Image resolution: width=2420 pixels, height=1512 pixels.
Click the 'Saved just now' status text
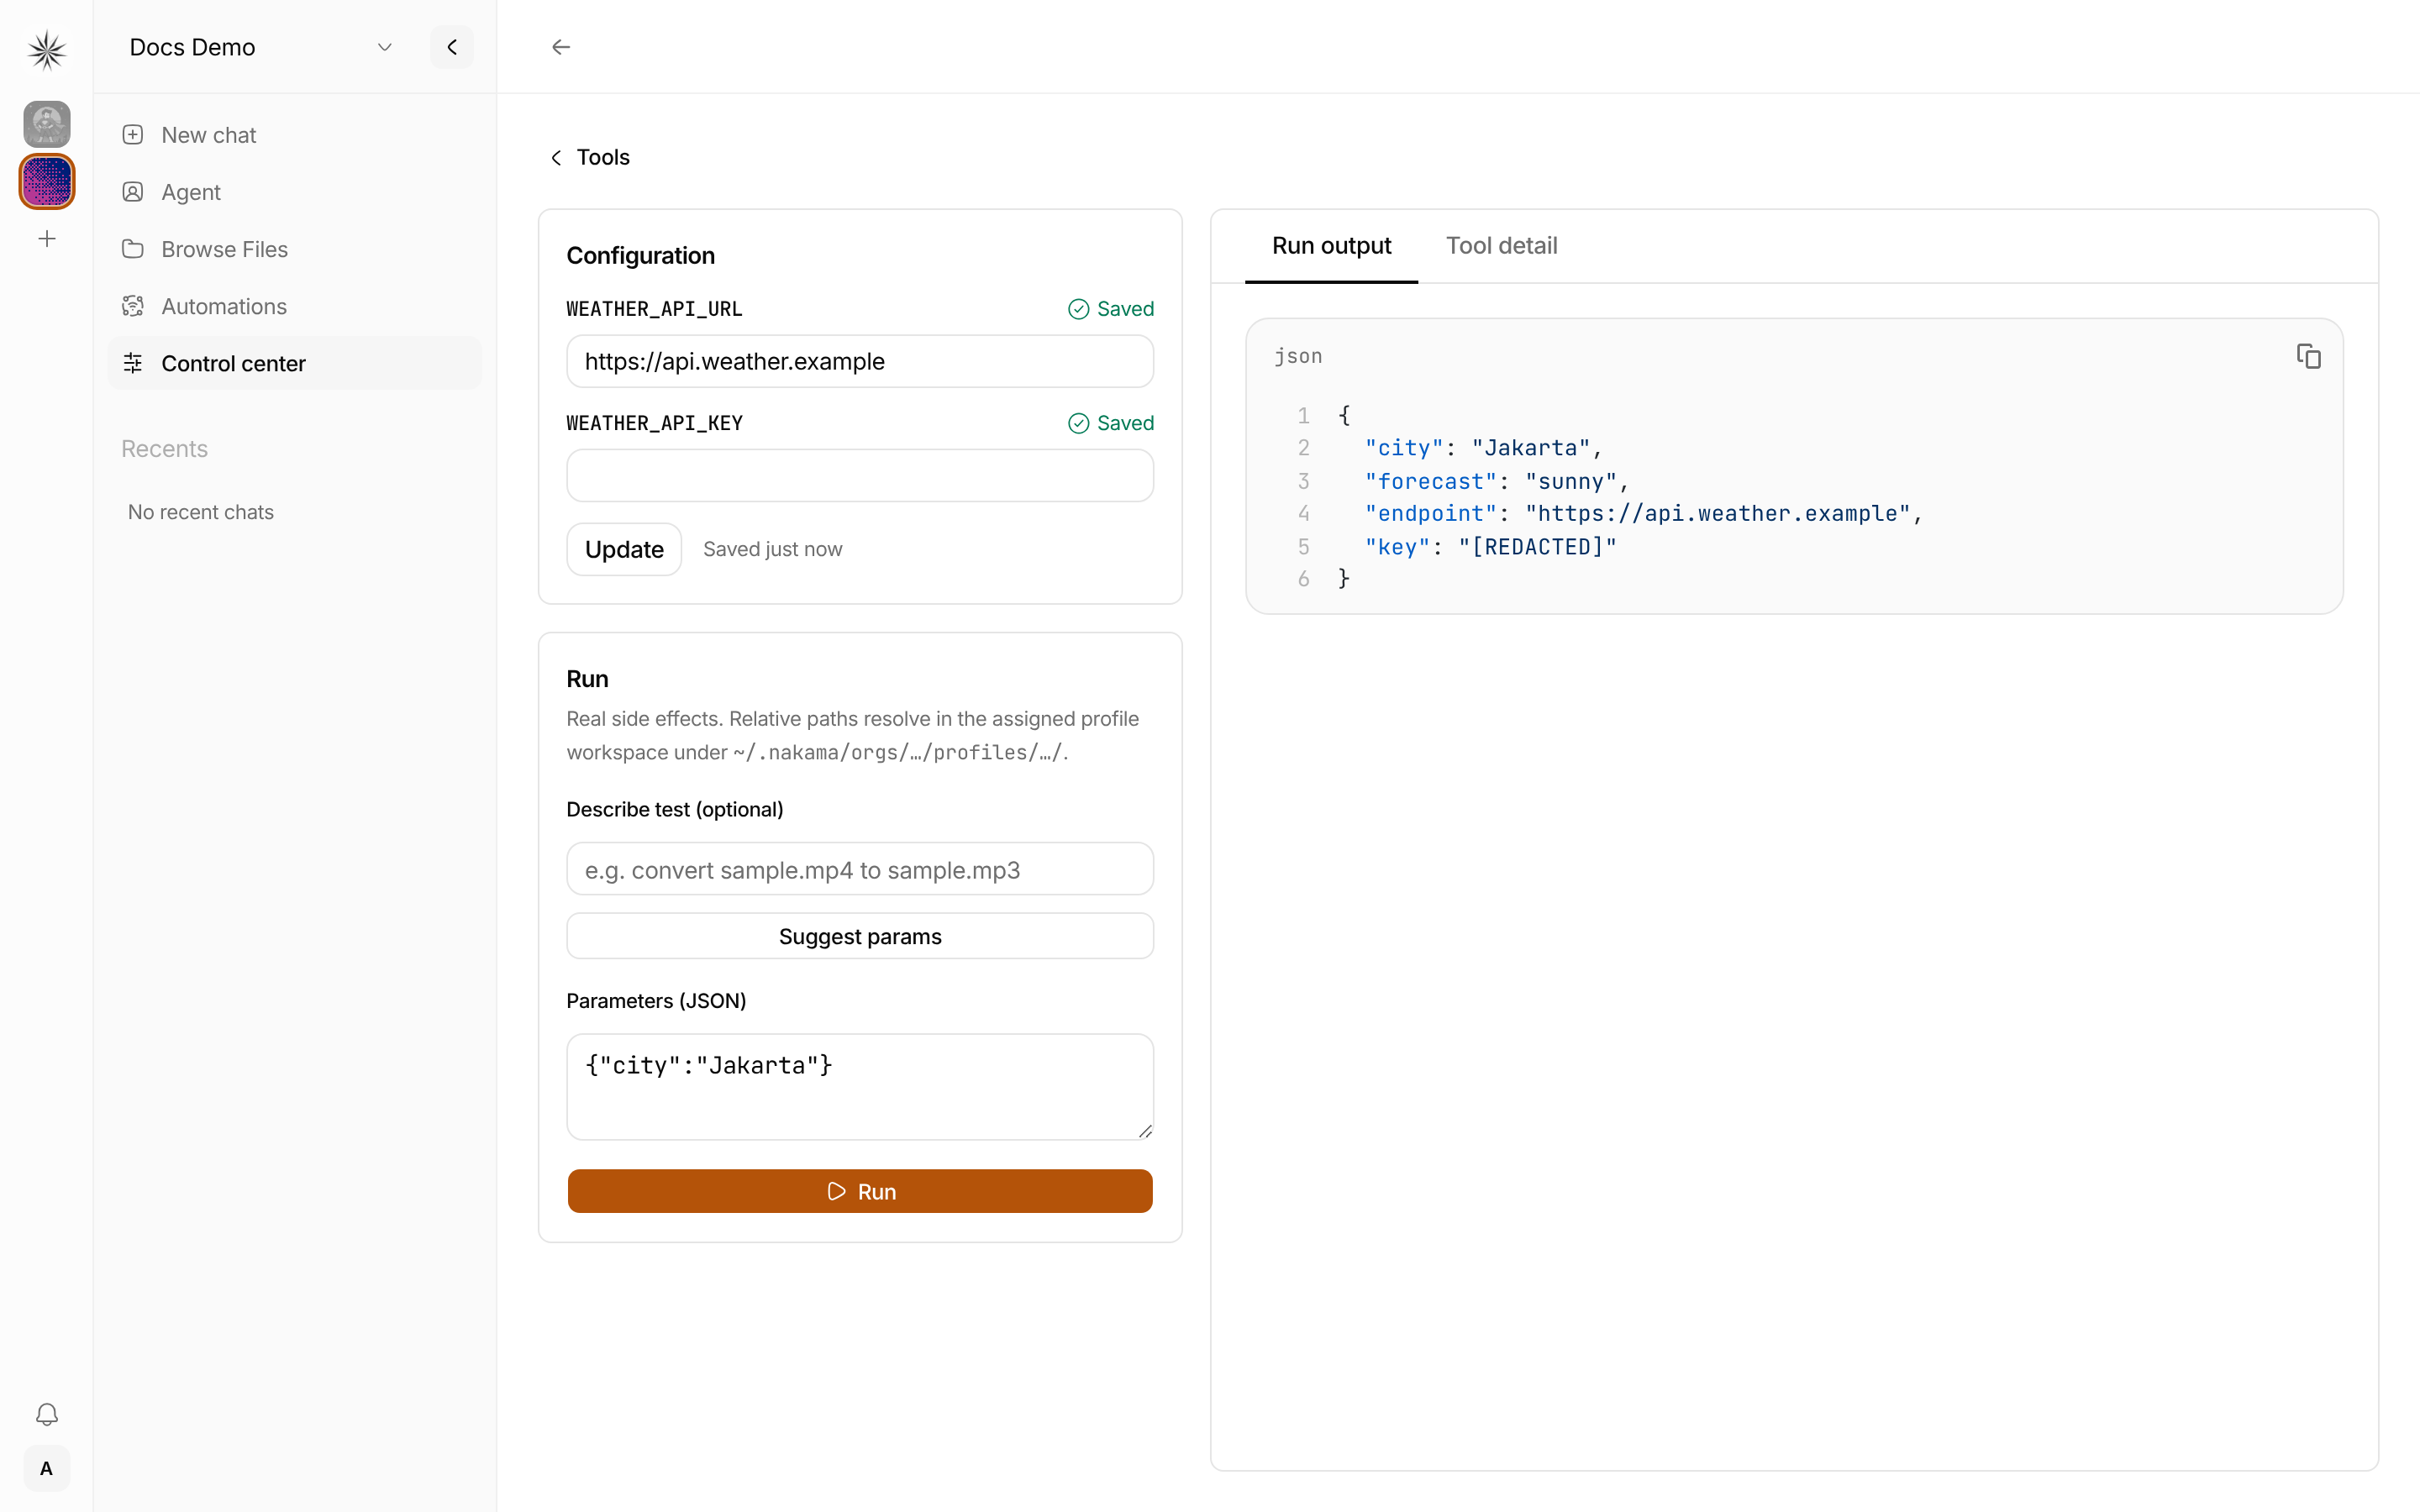(x=772, y=549)
